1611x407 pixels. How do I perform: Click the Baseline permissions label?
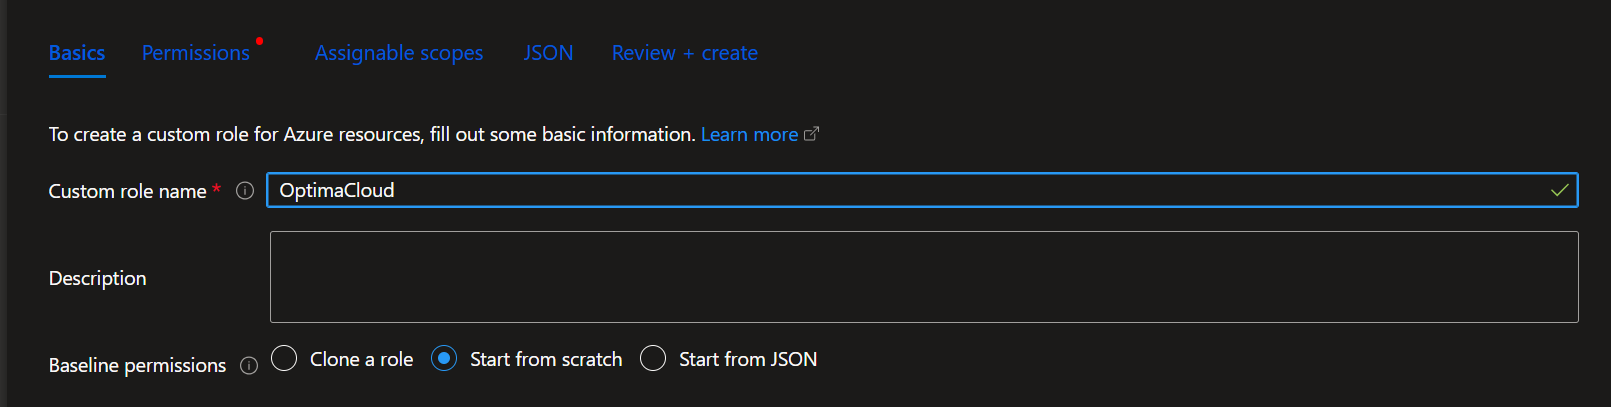click(x=137, y=366)
